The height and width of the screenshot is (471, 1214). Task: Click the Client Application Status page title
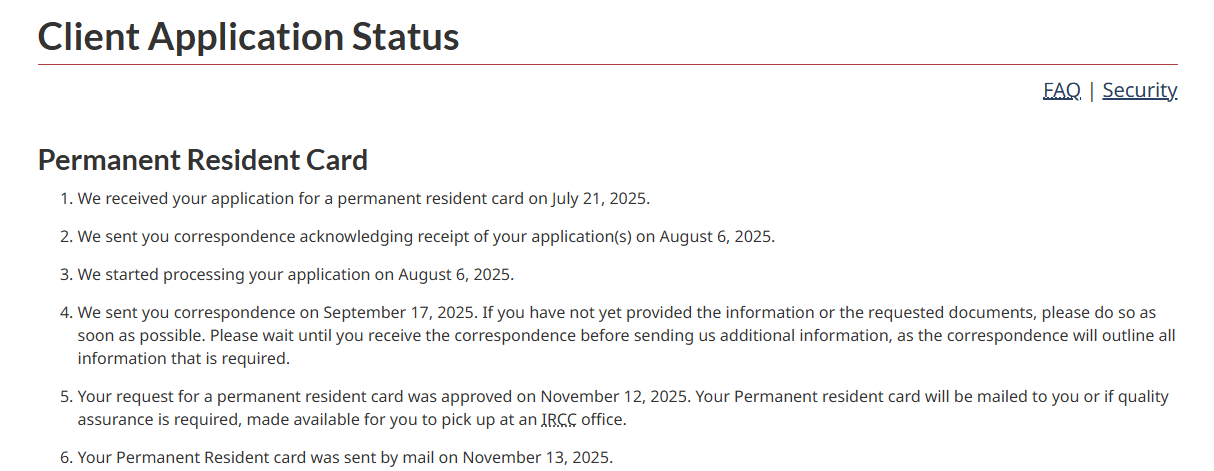coord(248,37)
